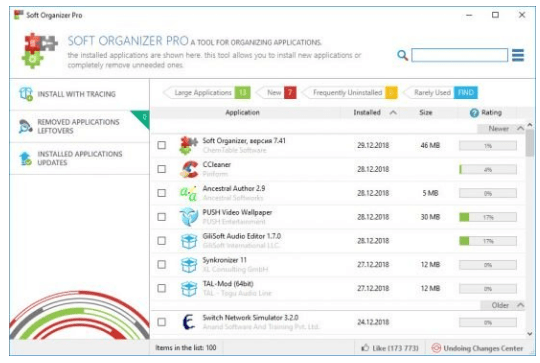Check the Ancestral Author 2.9 checkbox

point(162,193)
